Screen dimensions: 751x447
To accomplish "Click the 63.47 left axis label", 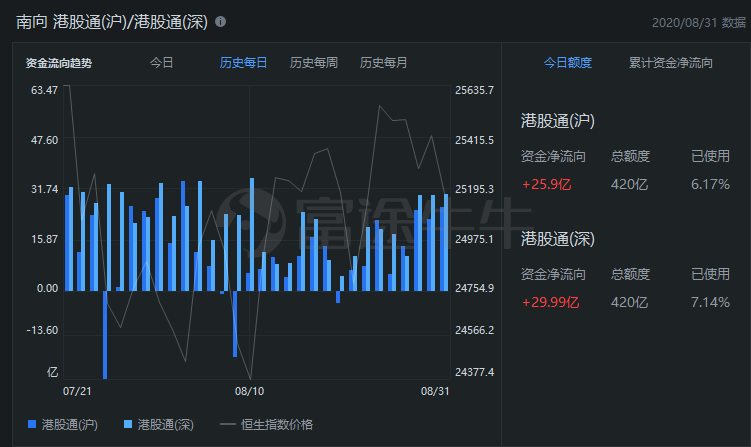I will (45, 90).
